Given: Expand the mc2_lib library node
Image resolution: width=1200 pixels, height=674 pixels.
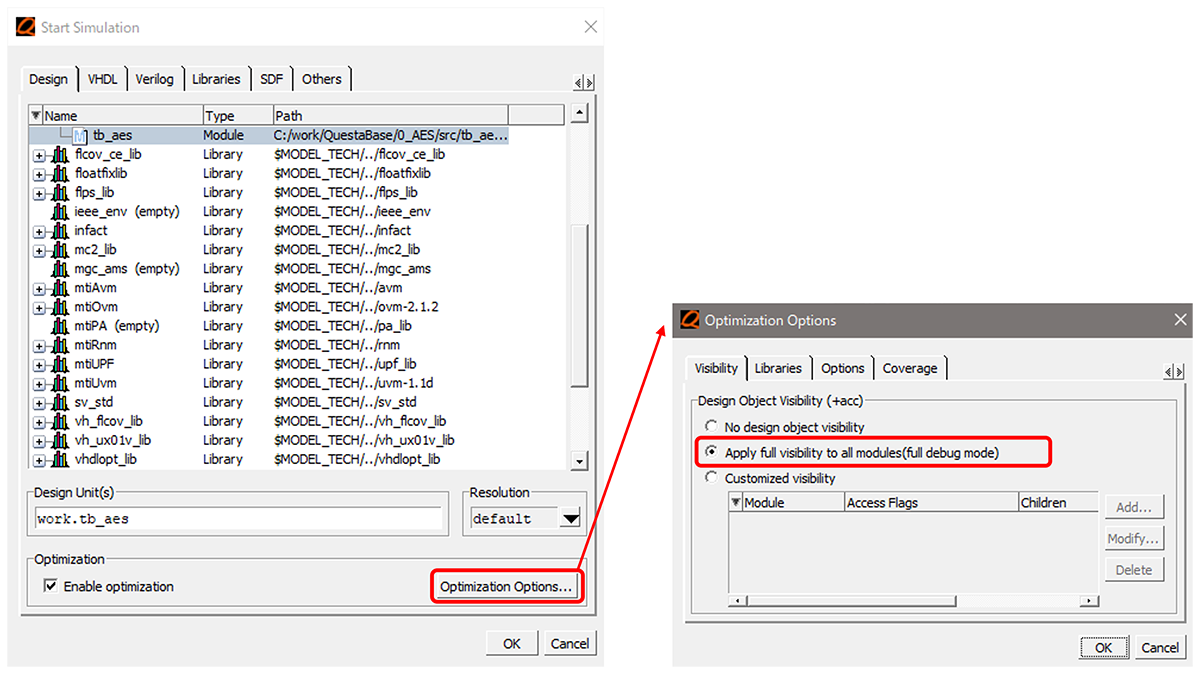Looking at the screenshot, I should click(x=39, y=251).
